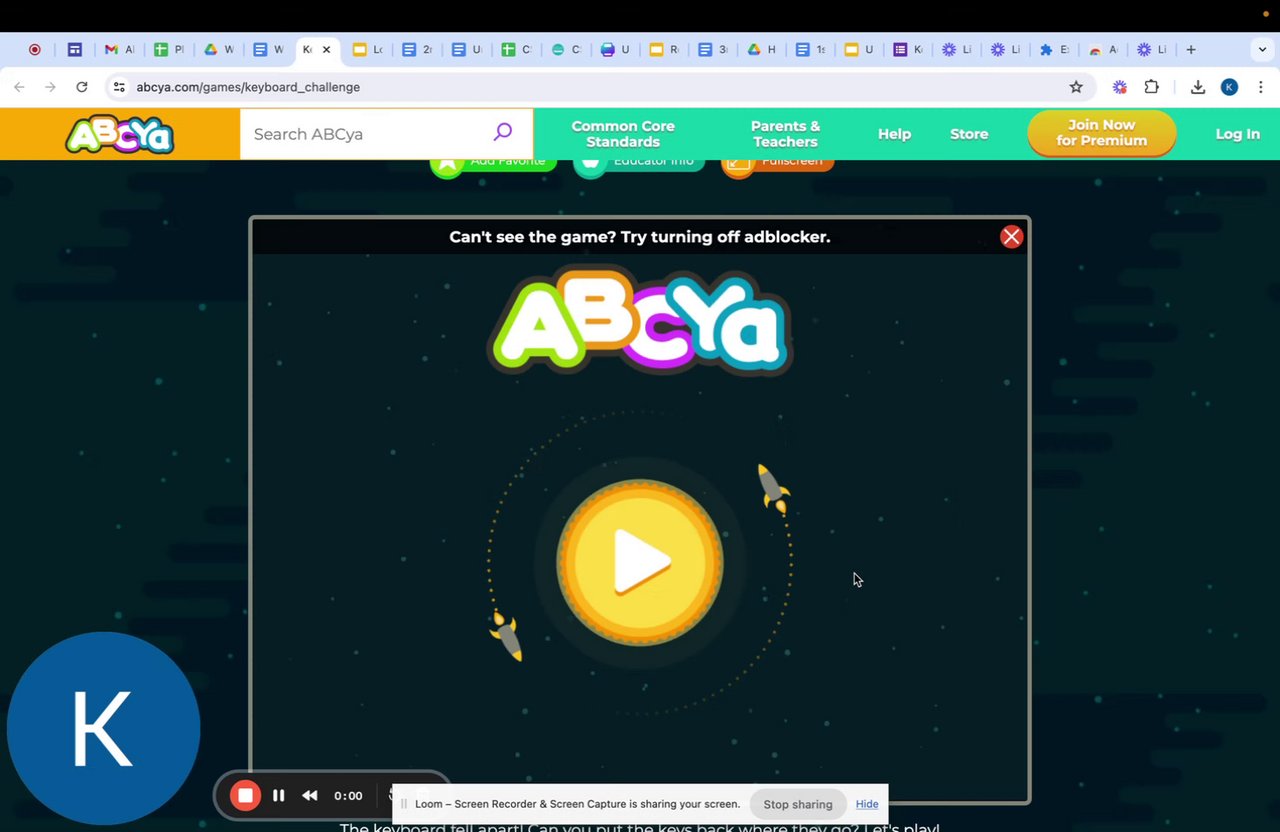Reload the page

coord(82,87)
